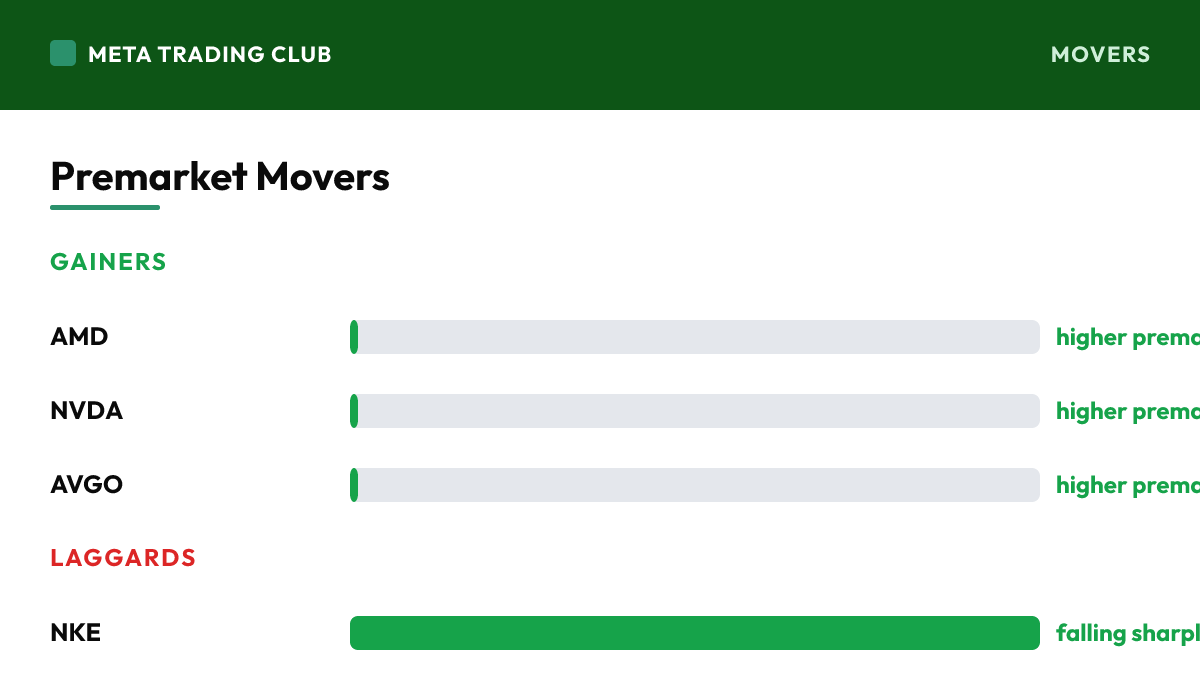Click the NVDA progress bar track
The image size is (1200, 680).
(695, 411)
